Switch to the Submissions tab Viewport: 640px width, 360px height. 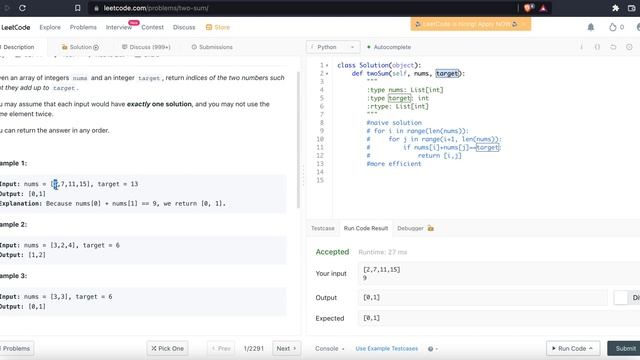[x=212, y=47]
